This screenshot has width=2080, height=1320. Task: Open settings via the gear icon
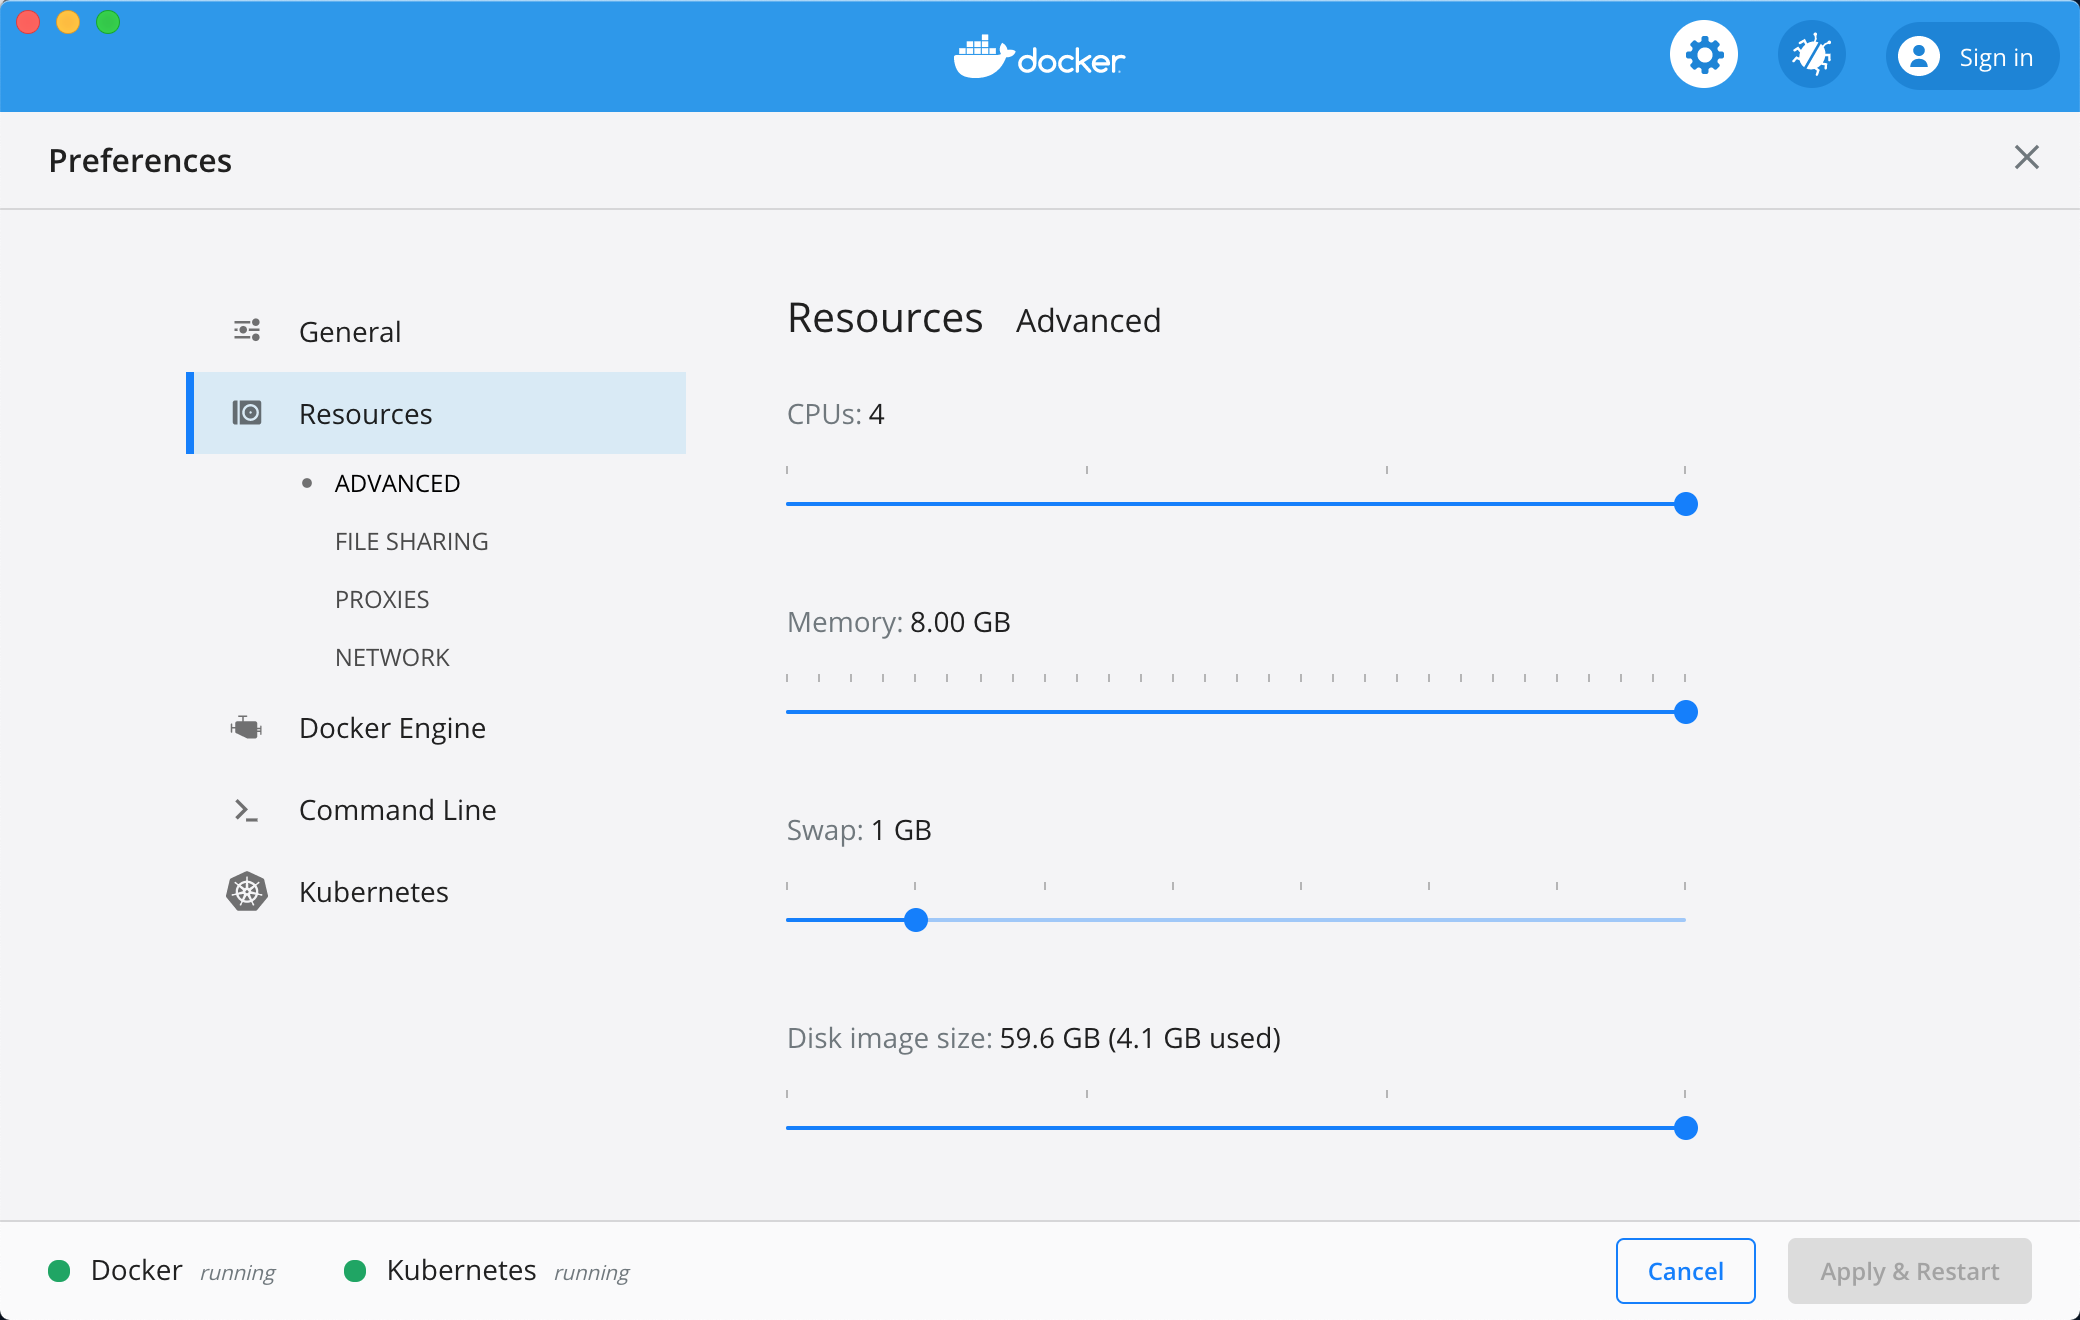pos(1703,55)
